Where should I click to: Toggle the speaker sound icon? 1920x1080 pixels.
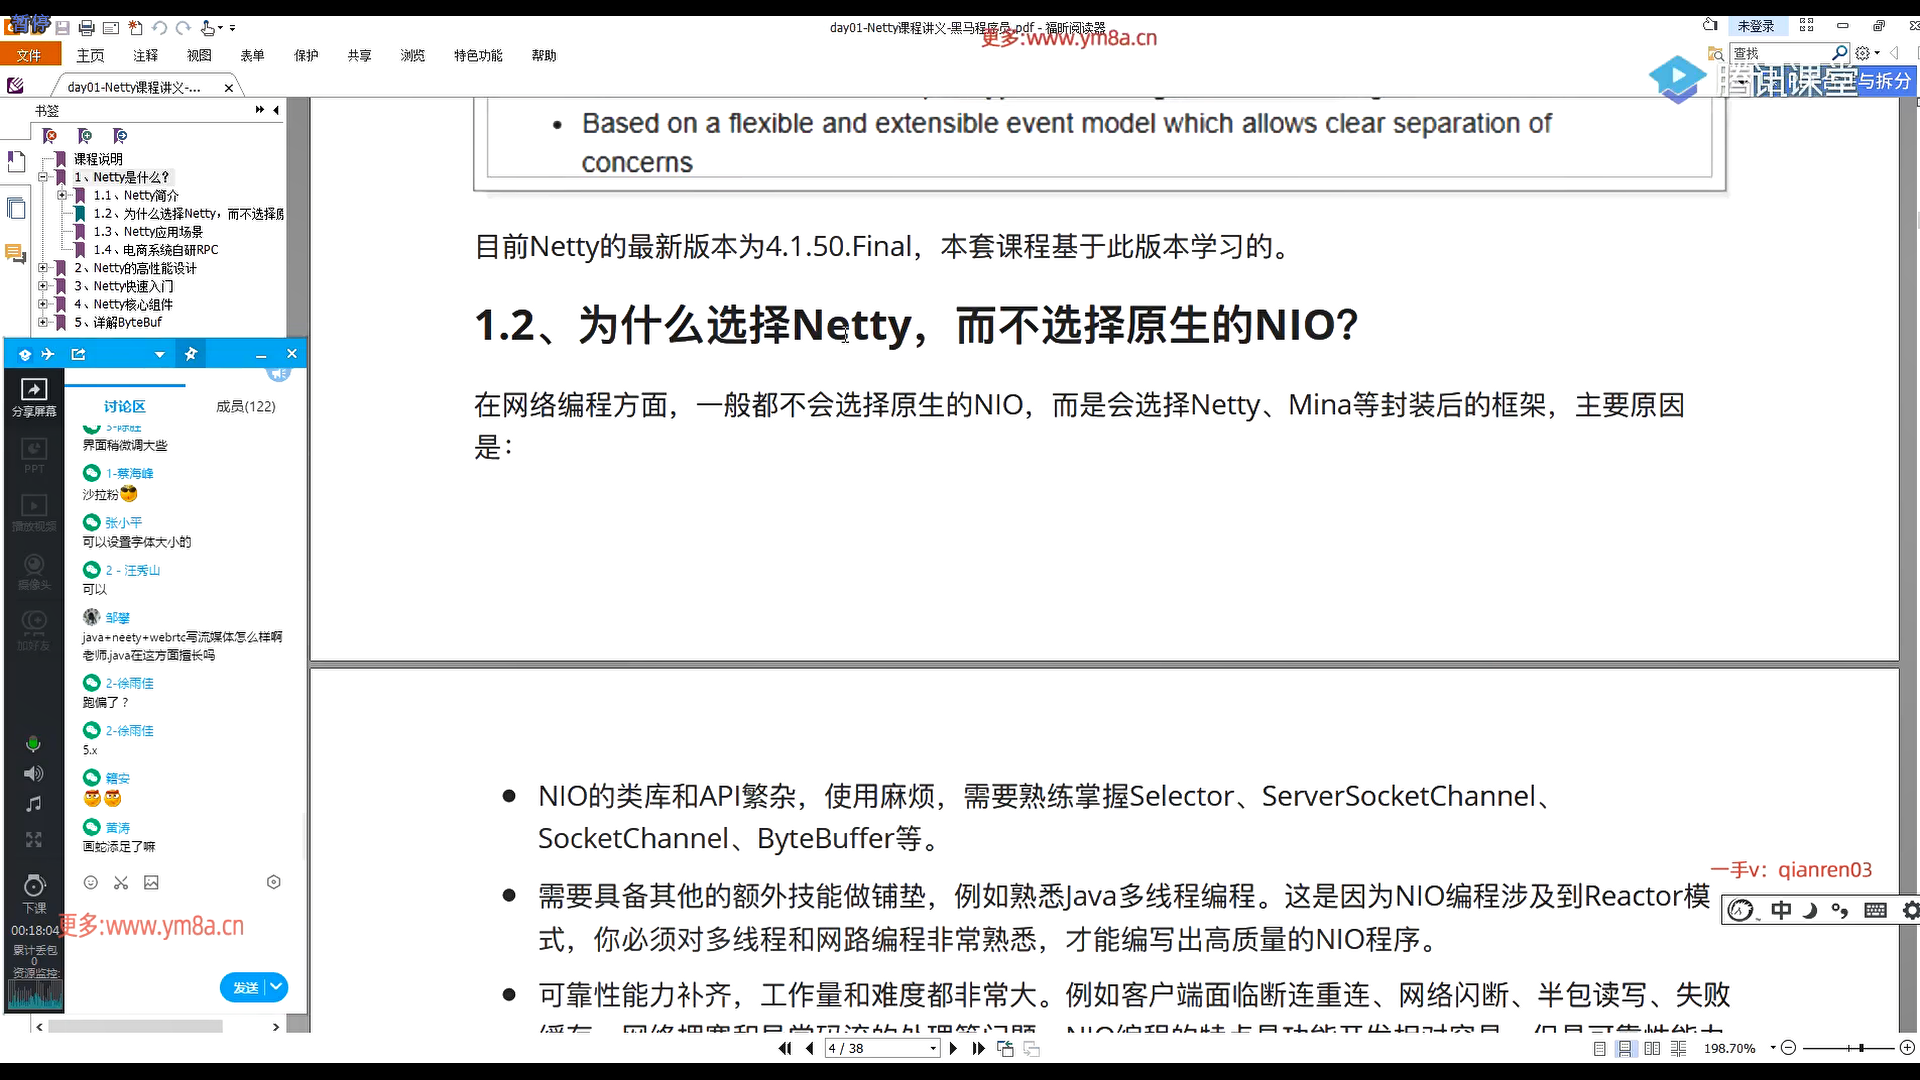pyautogui.click(x=34, y=774)
